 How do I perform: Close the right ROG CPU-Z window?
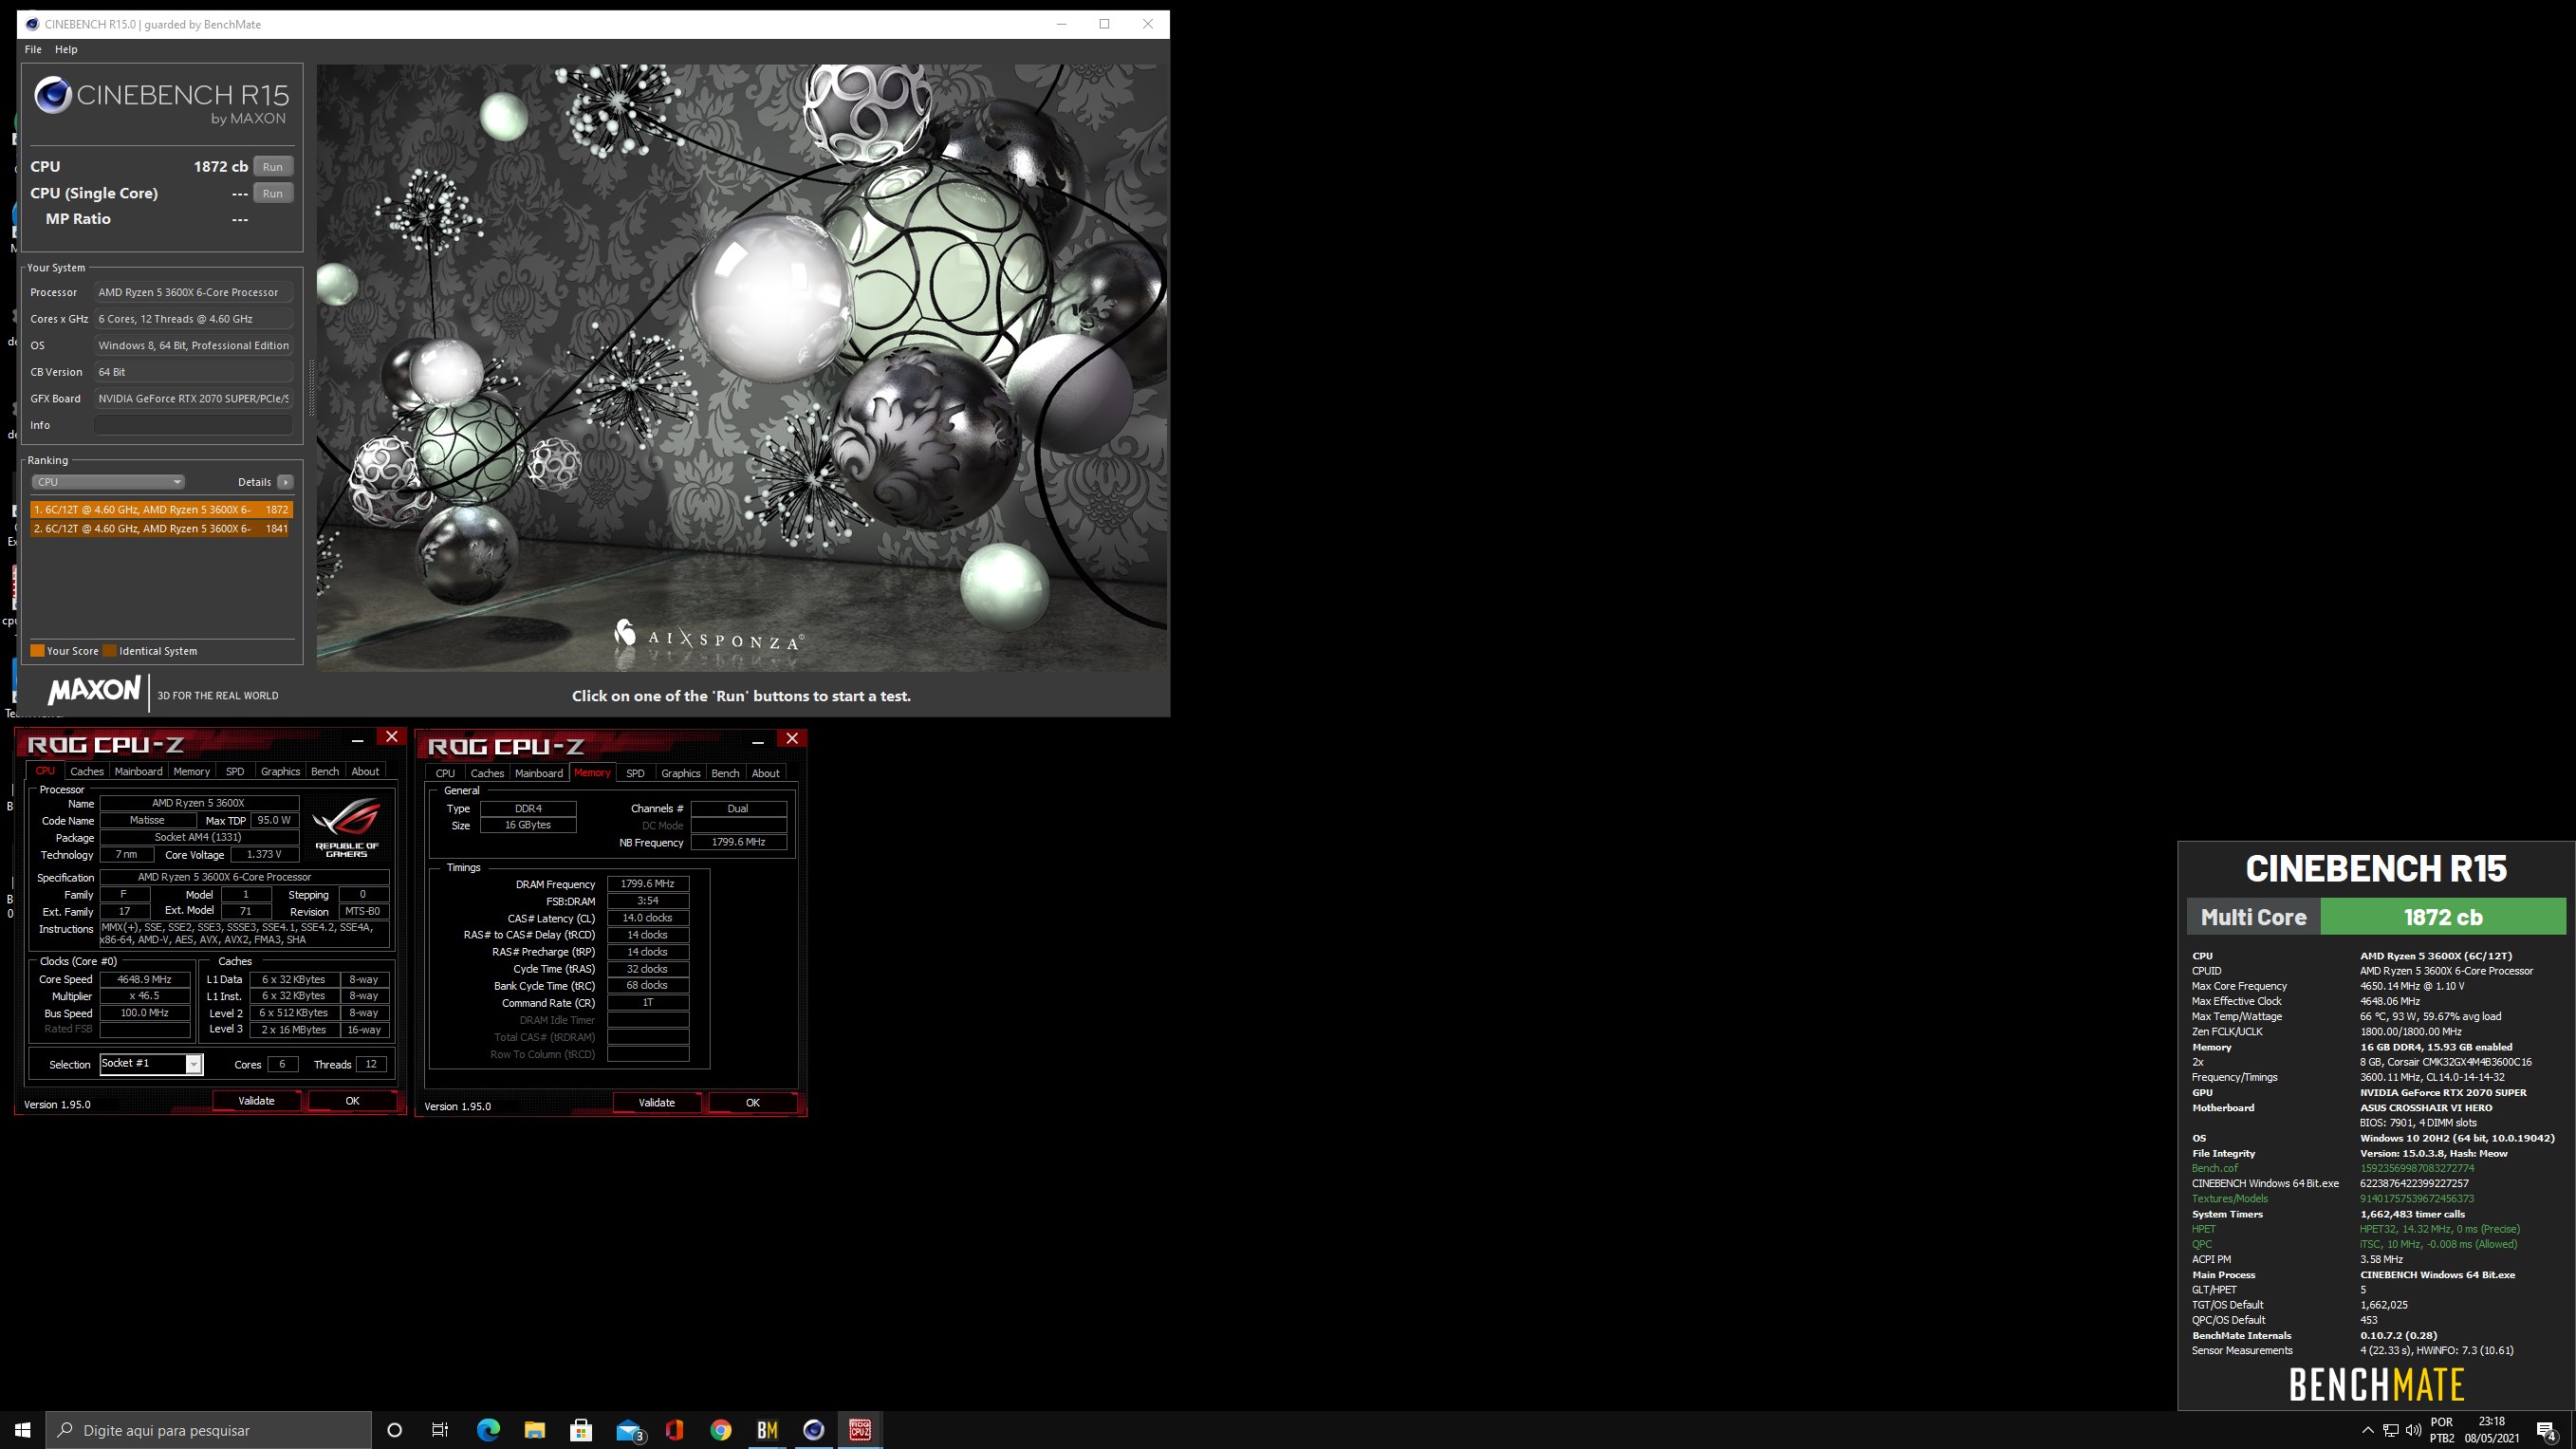pyautogui.click(x=792, y=739)
